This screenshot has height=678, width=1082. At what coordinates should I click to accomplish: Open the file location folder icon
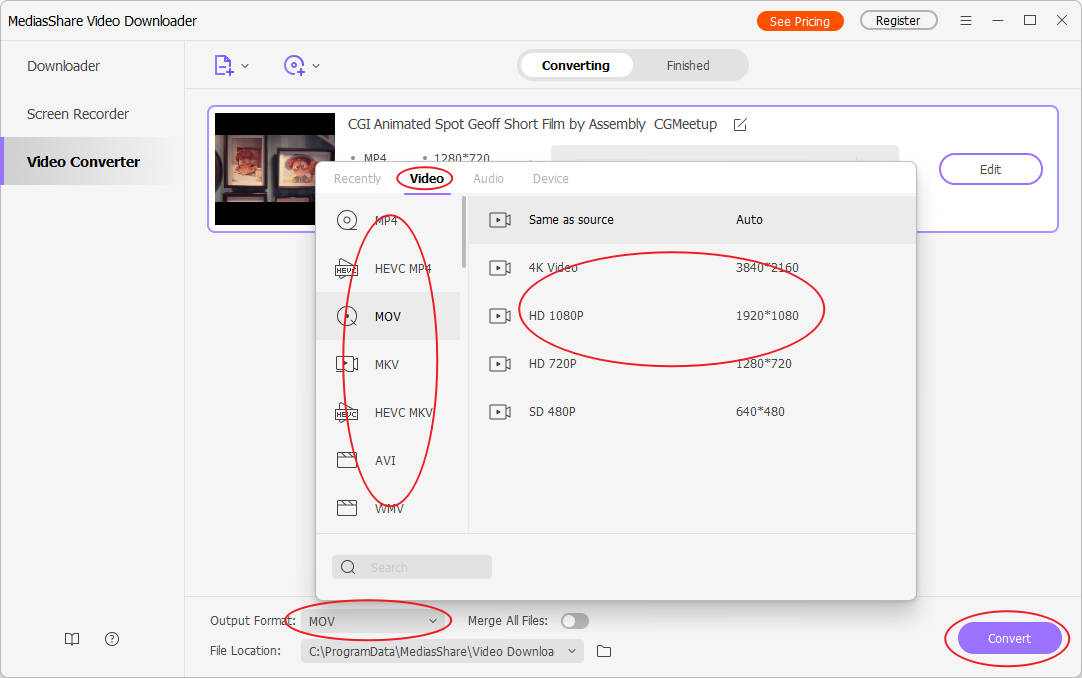(x=604, y=651)
